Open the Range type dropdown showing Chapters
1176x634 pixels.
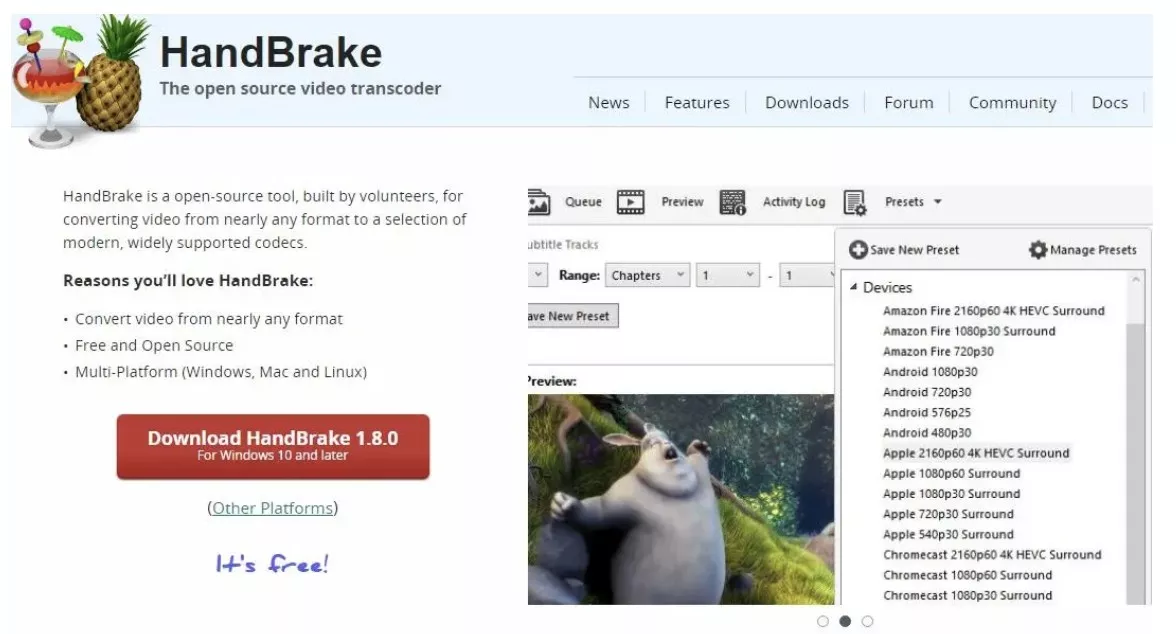click(647, 274)
